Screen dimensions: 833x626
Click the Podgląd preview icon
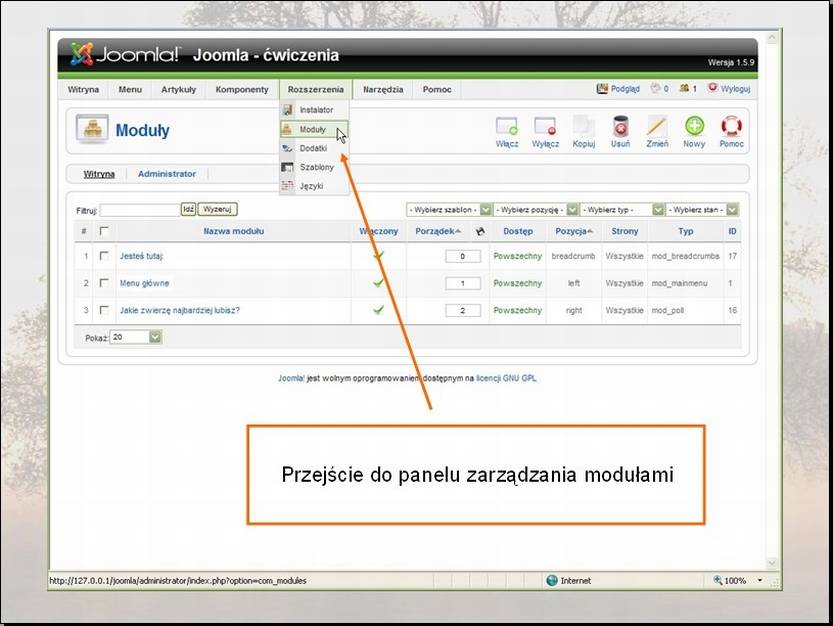click(x=602, y=89)
